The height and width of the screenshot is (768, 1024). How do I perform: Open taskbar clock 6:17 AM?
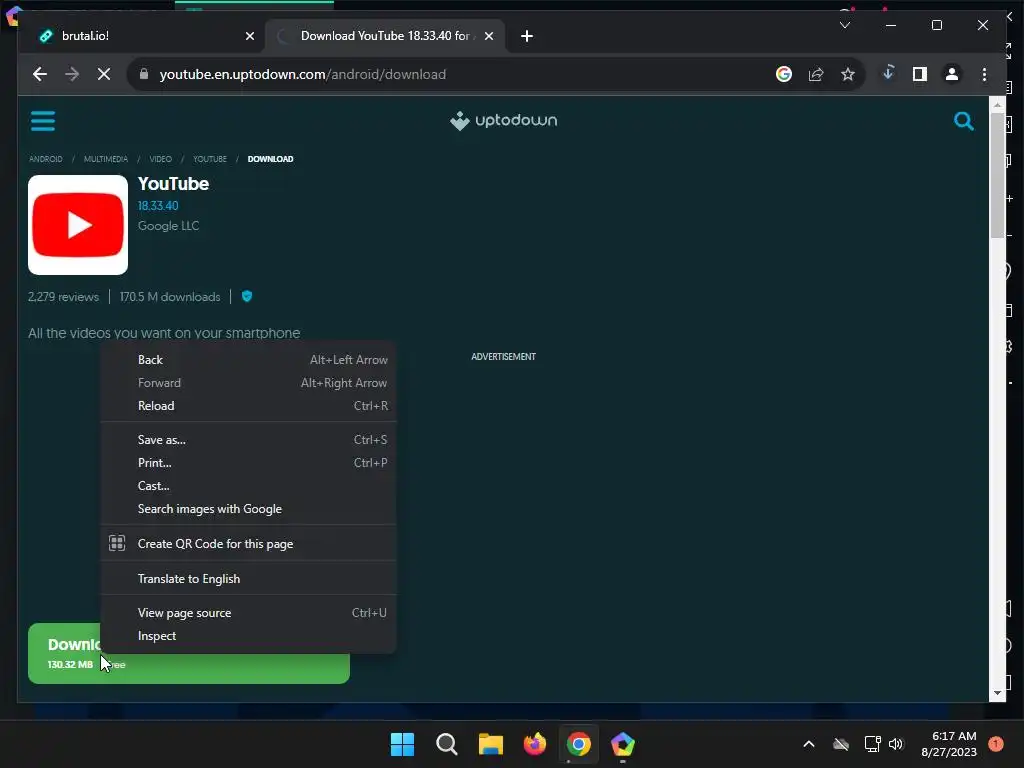pos(949,744)
